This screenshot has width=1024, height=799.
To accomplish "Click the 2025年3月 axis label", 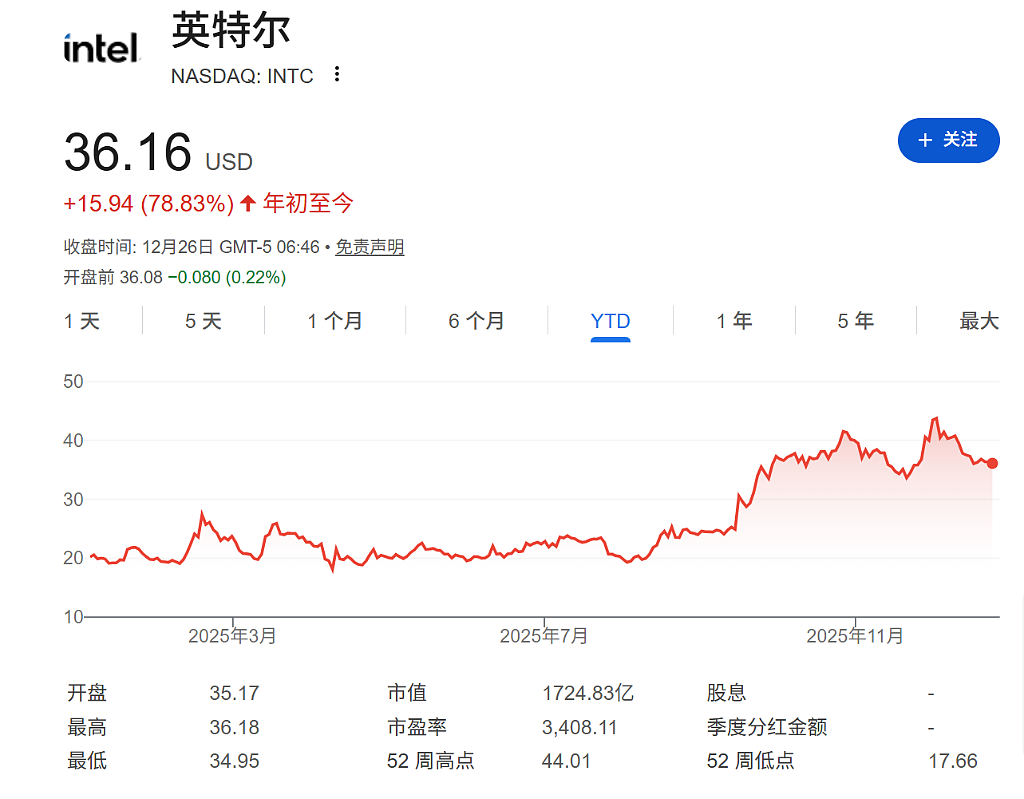I will [232, 636].
